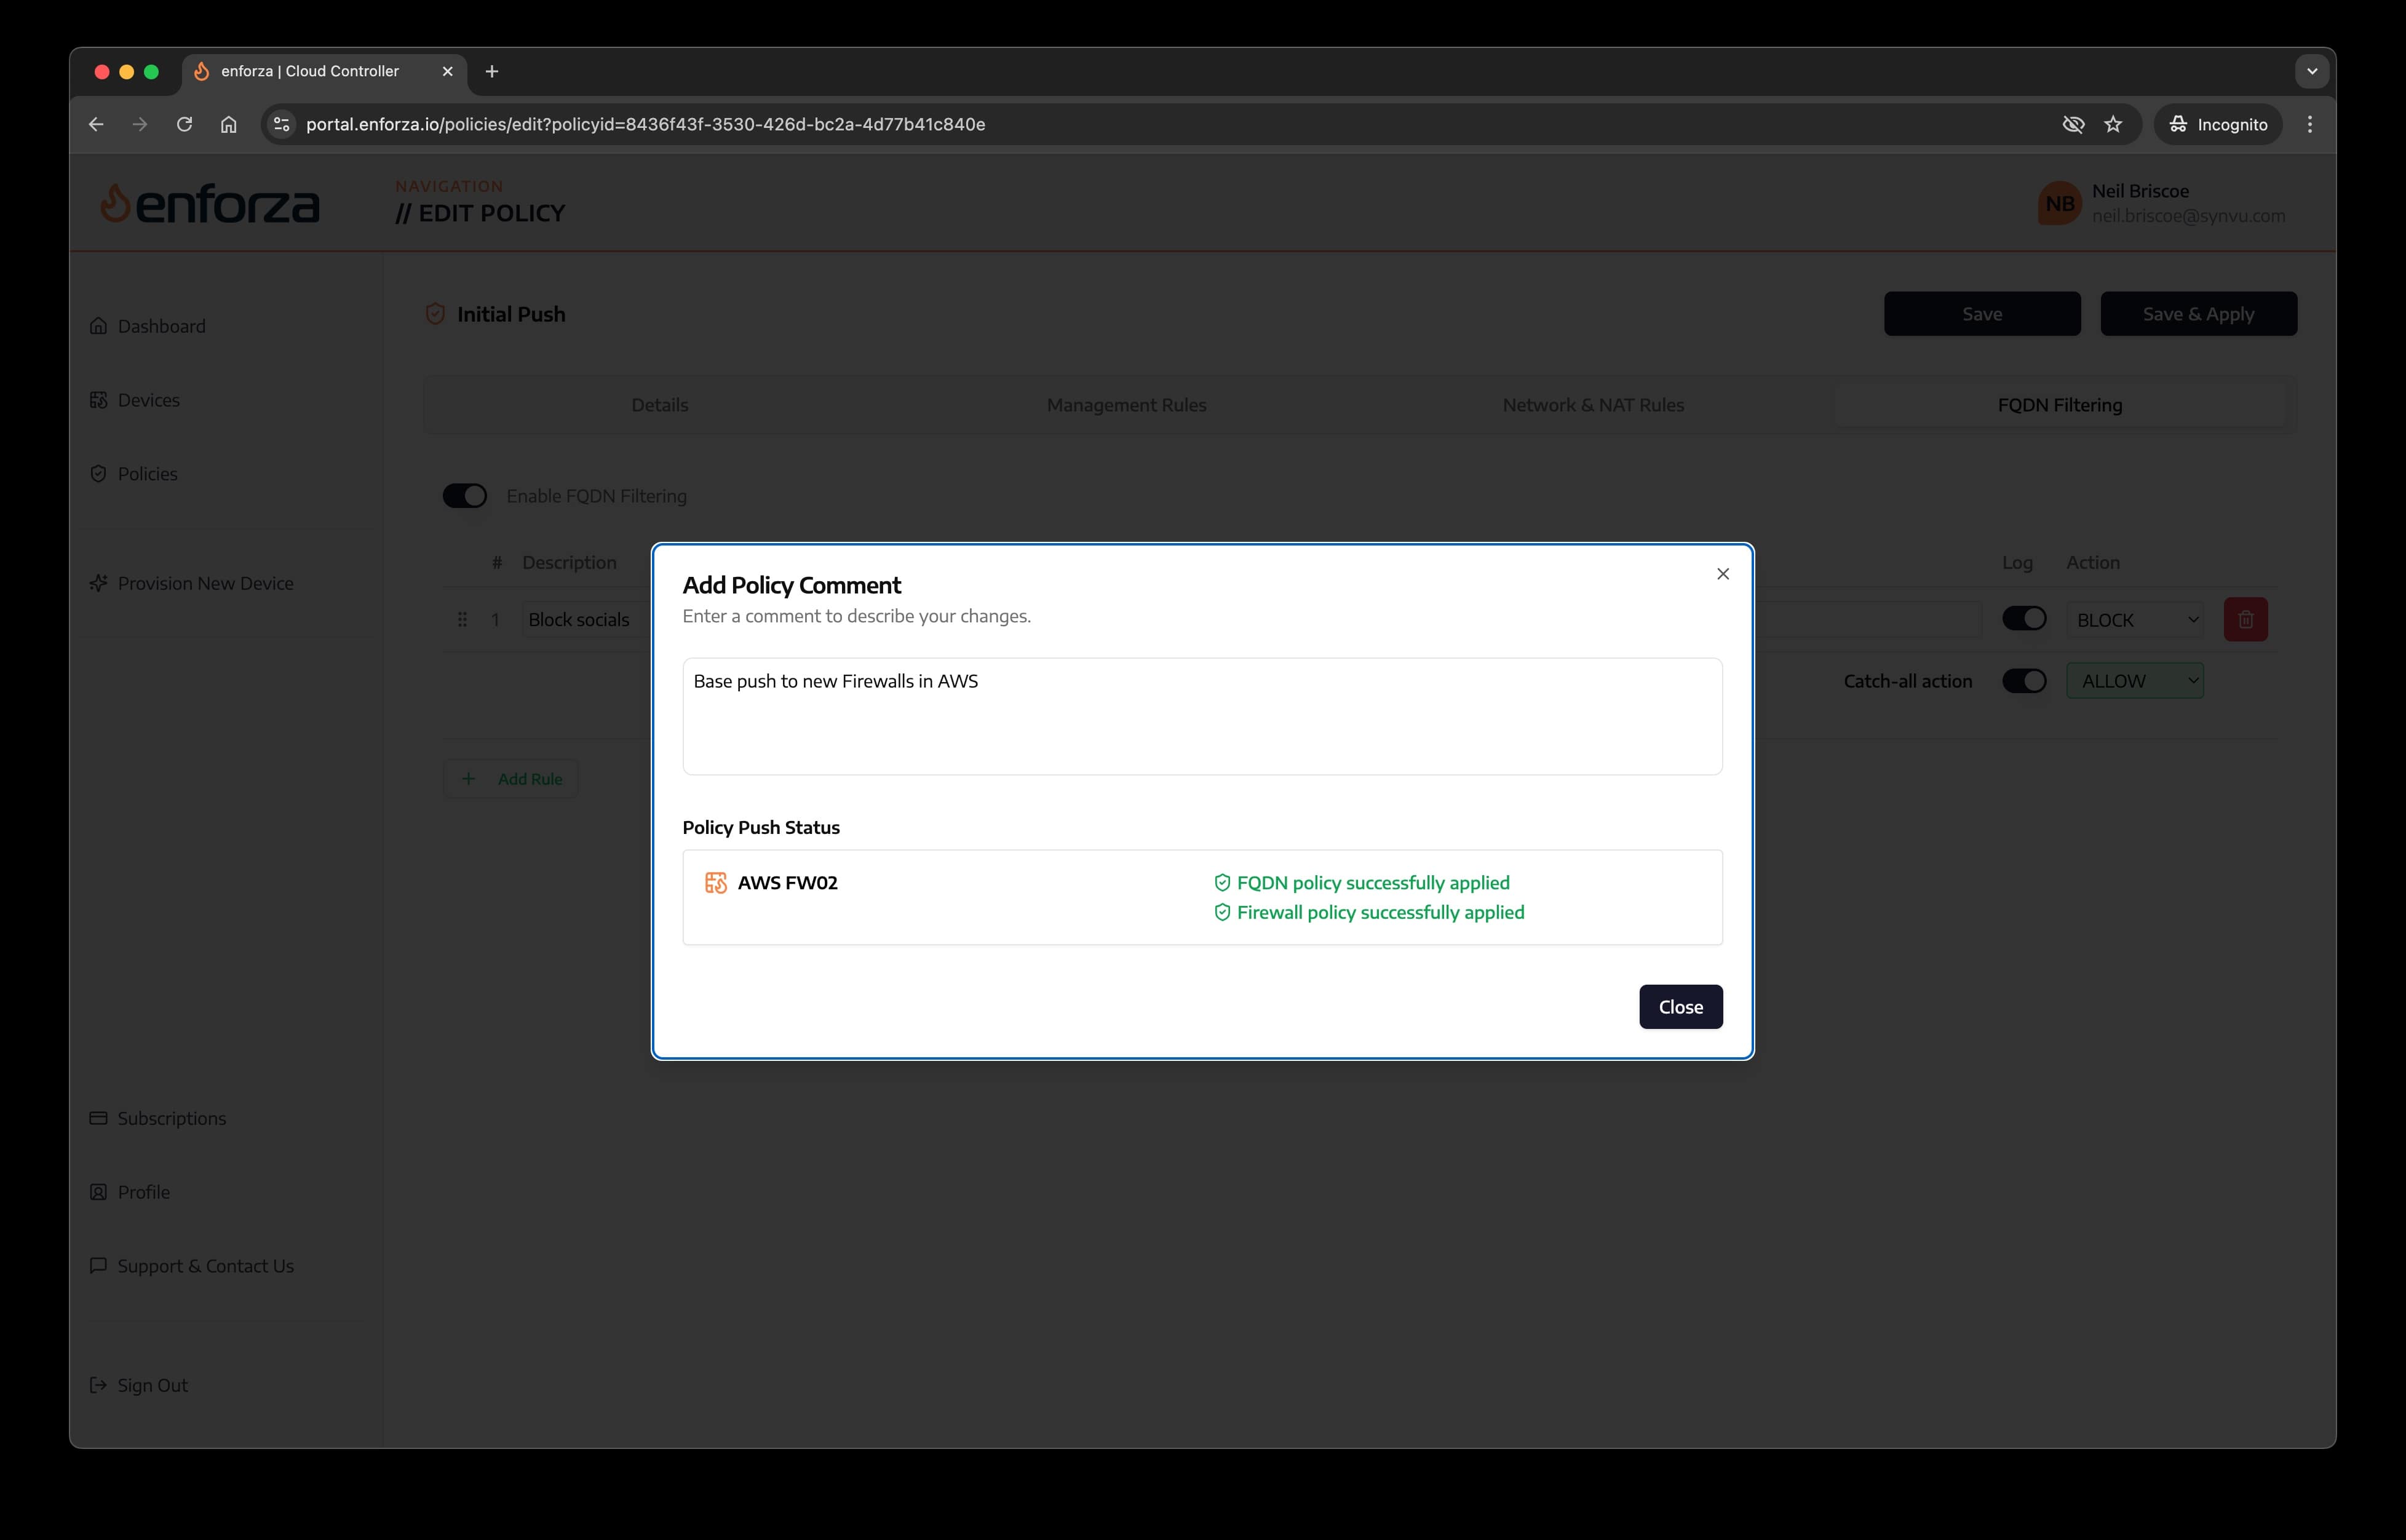Edit the policy comment text area
The width and height of the screenshot is (2406, 1540).
pos(1202,716)
